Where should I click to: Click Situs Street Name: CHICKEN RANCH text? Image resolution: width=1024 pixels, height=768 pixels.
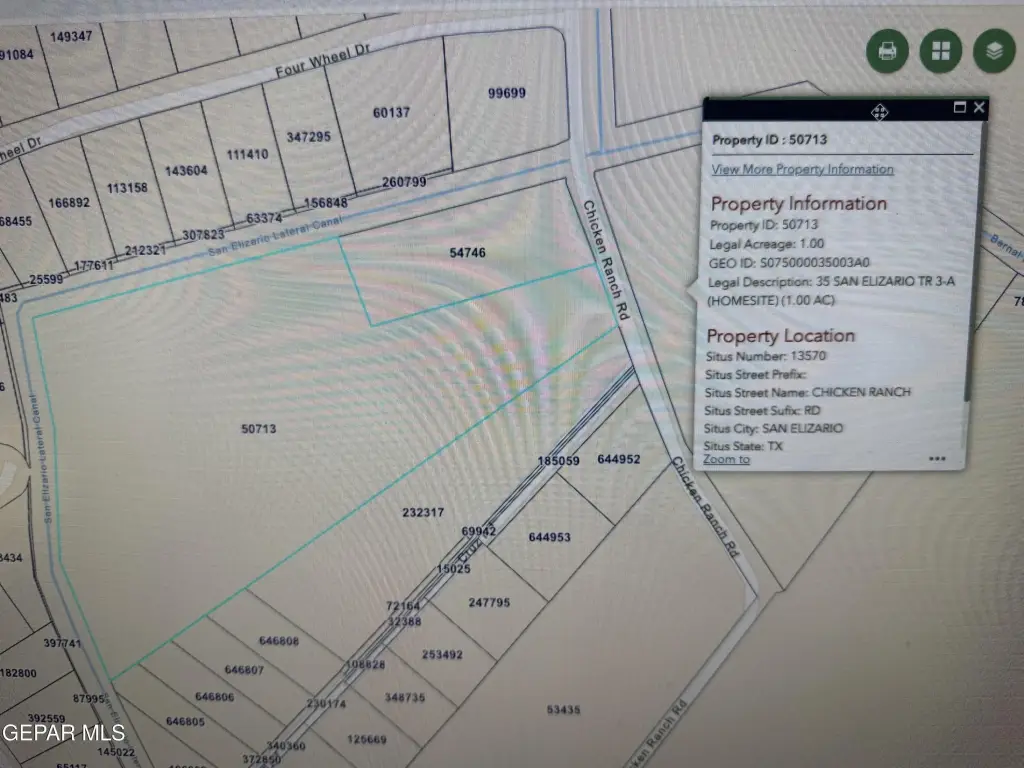807,392
